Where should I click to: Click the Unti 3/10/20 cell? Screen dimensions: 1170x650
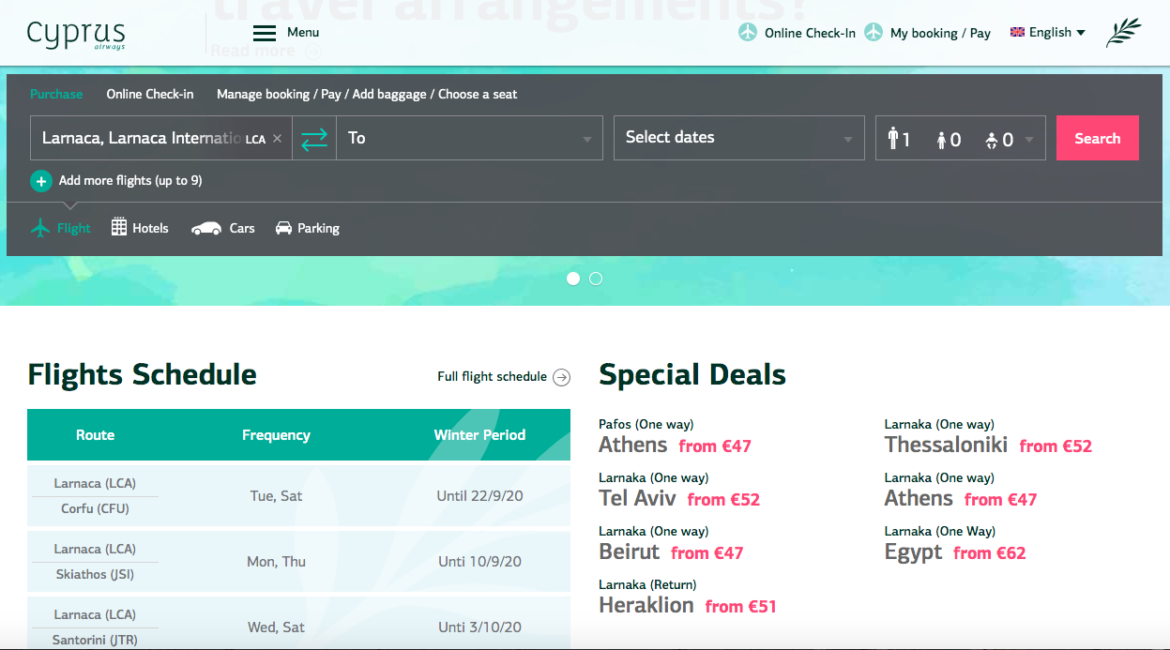click(x=480, y=627)
